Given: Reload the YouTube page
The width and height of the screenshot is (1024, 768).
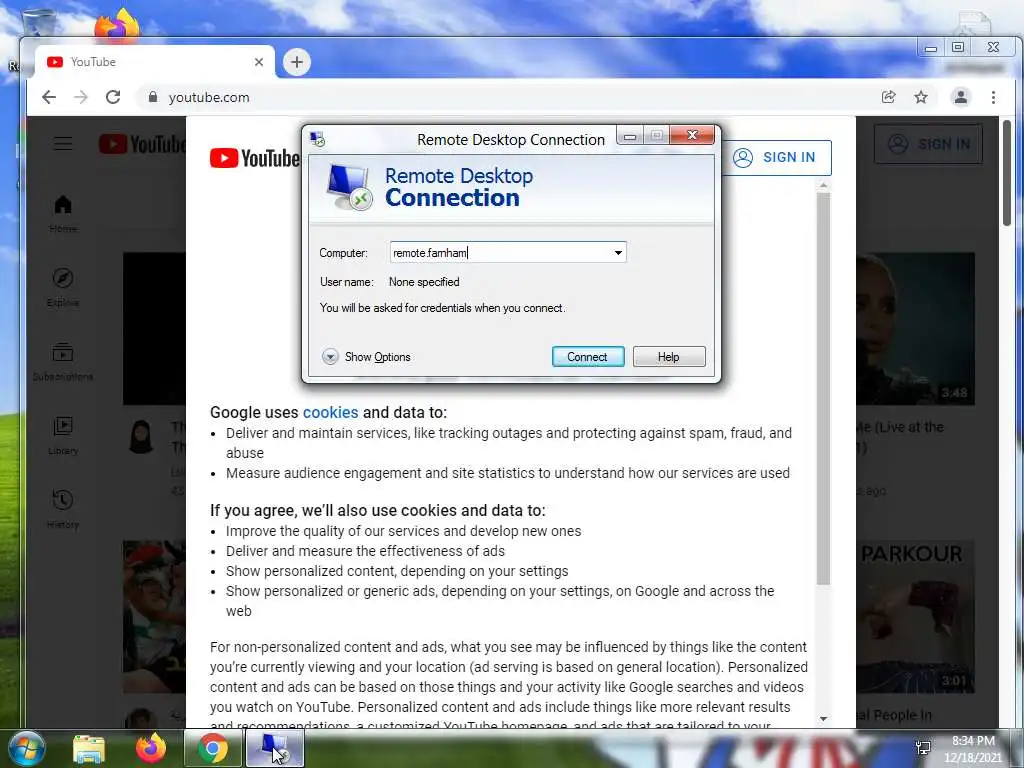Looking at the screenshot, I should 113,97.
